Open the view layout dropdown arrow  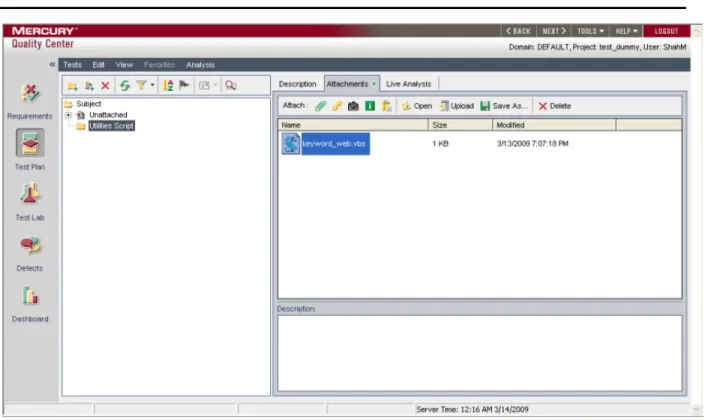[215, 85]
